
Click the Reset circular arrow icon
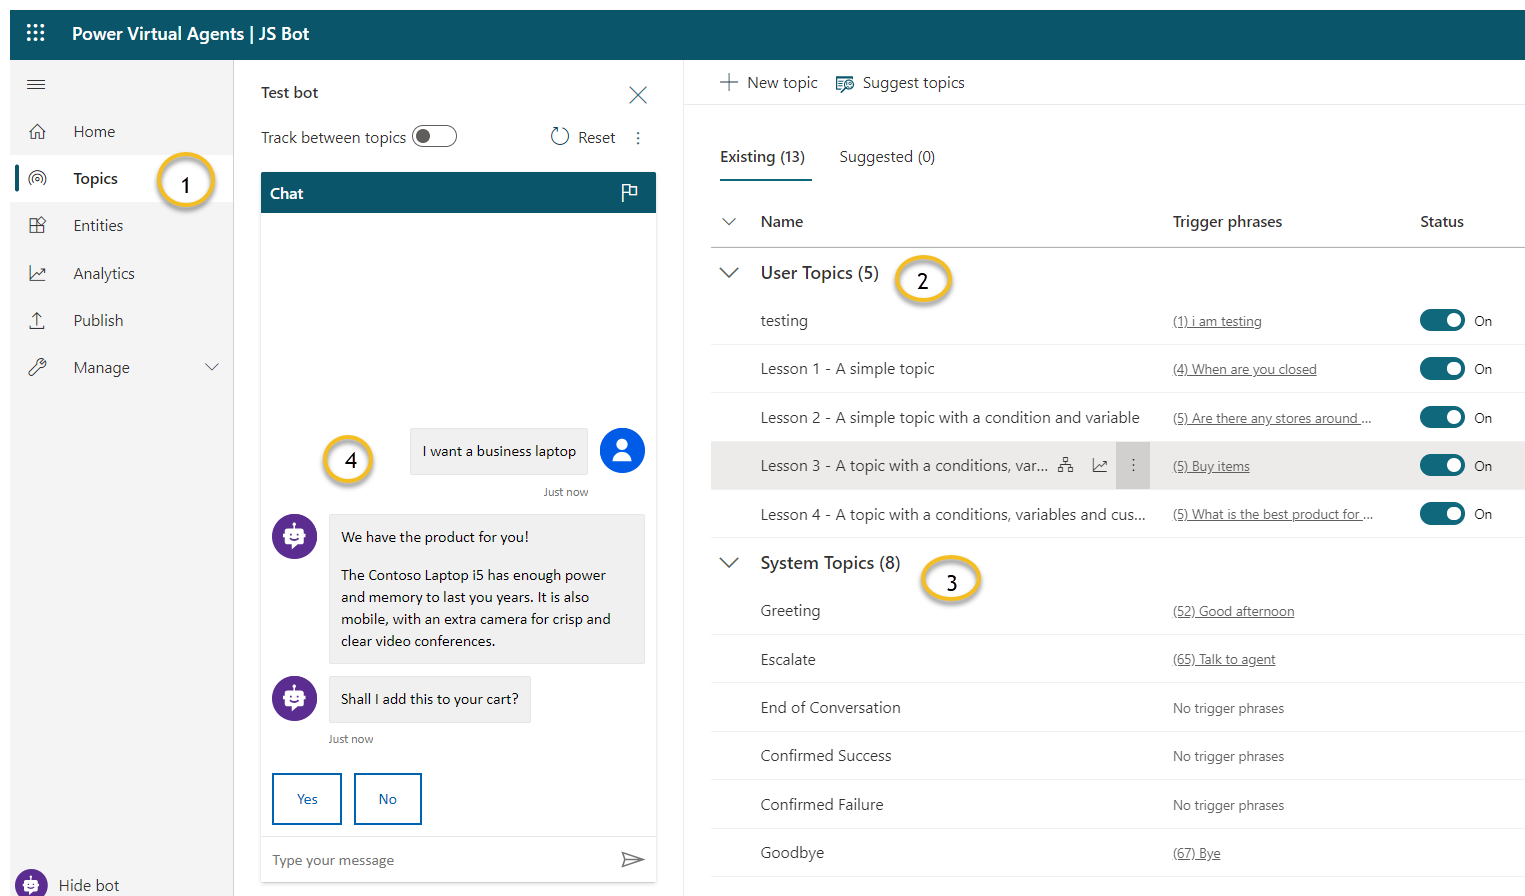click(560, 137)
